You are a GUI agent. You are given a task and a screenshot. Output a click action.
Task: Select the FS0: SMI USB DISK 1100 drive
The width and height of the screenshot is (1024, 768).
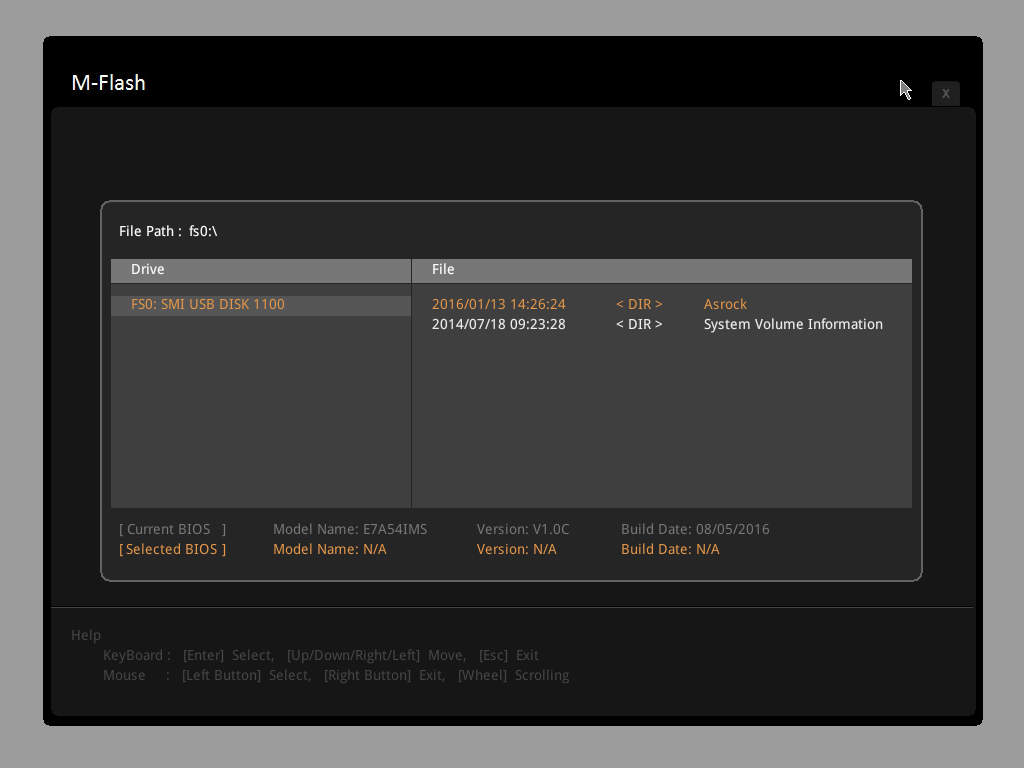(x=208, y=304)
